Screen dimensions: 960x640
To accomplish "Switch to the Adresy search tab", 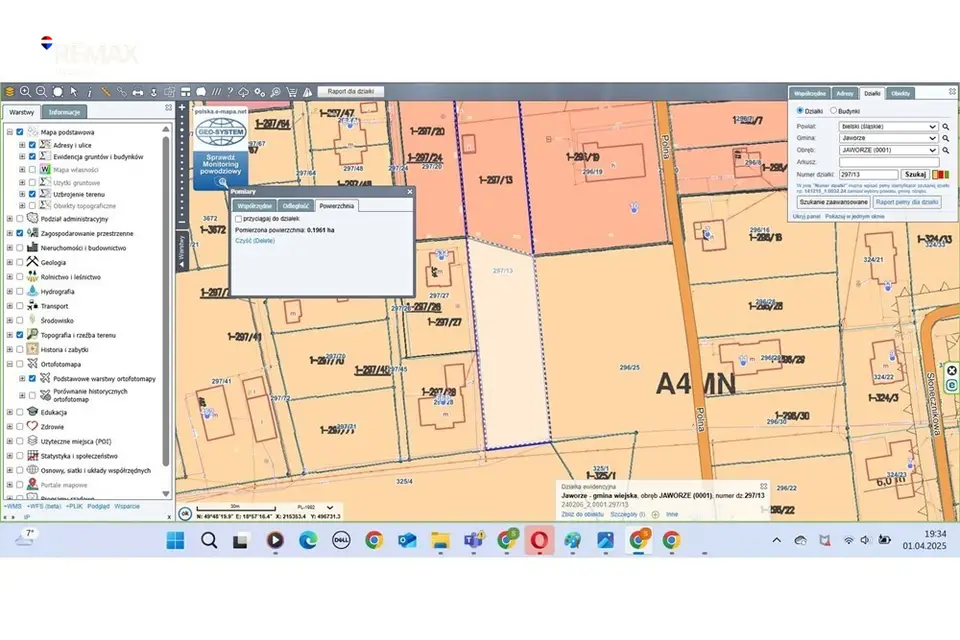I will (845, 94).
